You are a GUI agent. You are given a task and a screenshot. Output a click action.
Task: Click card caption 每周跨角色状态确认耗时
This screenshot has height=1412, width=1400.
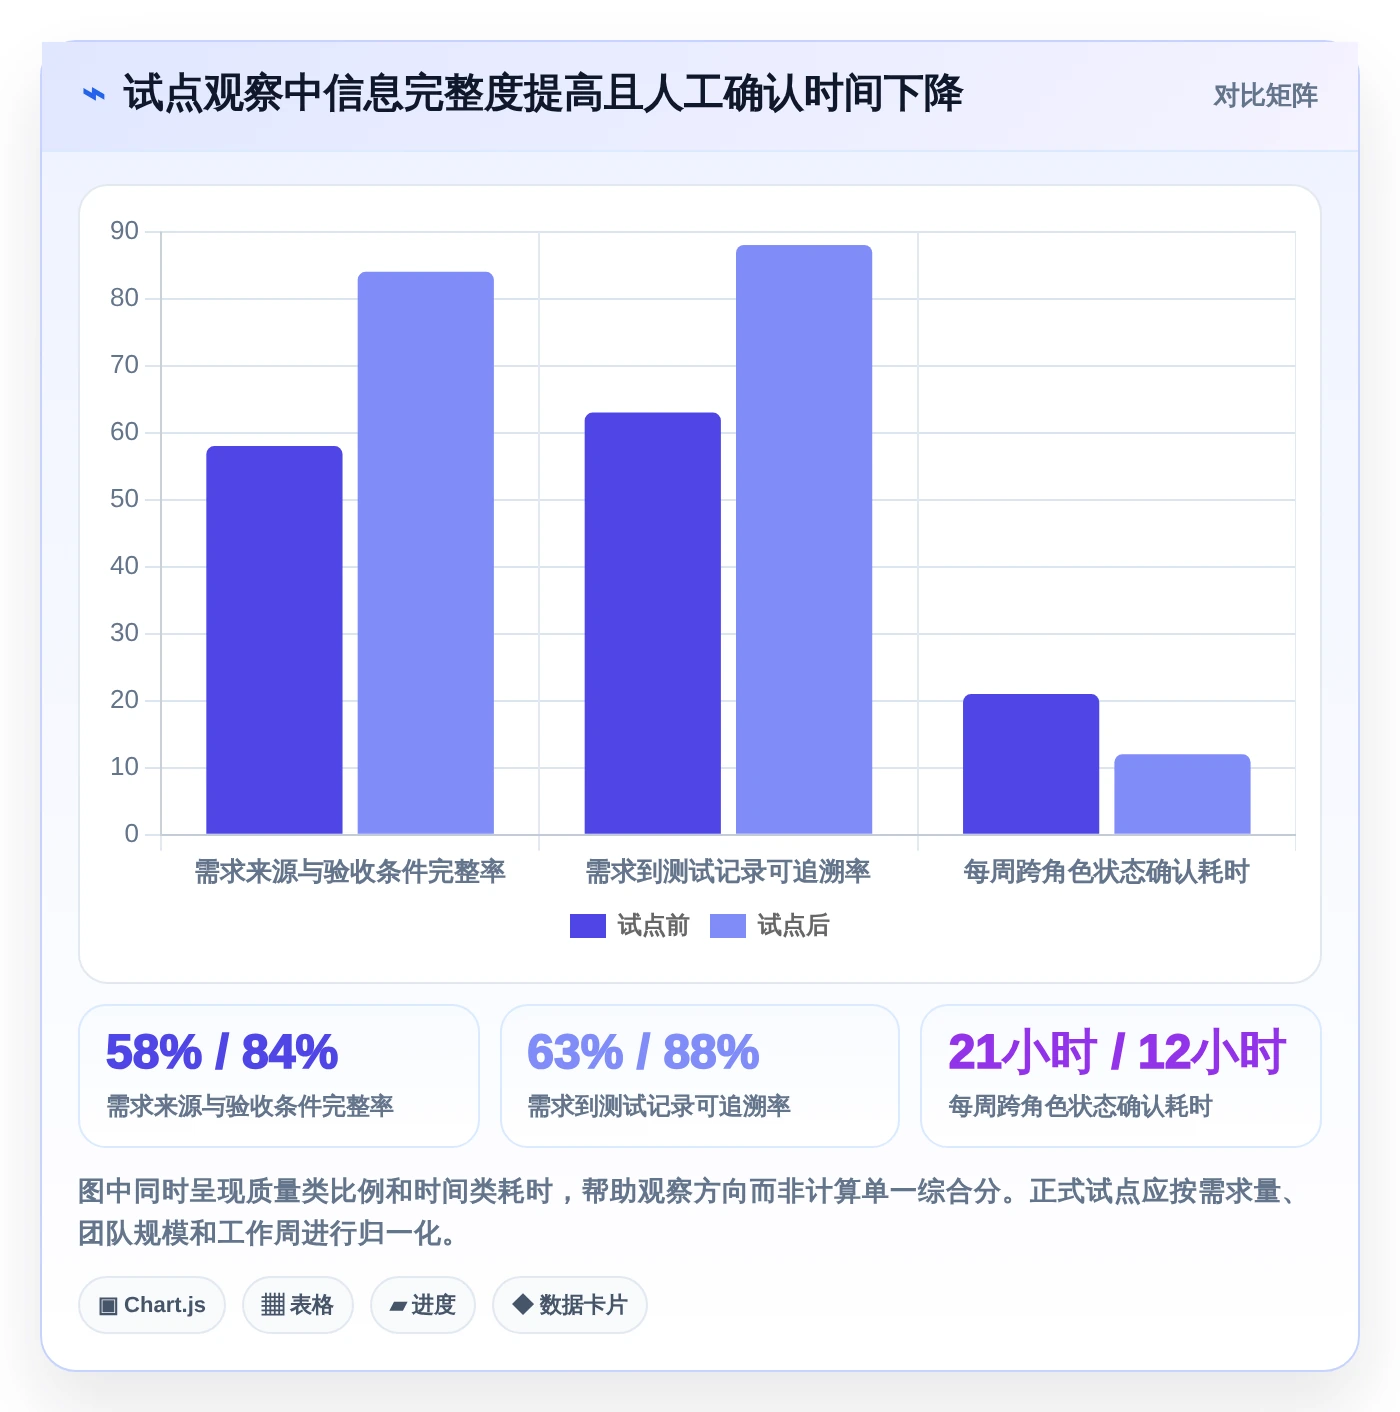click(1080, 1106)
